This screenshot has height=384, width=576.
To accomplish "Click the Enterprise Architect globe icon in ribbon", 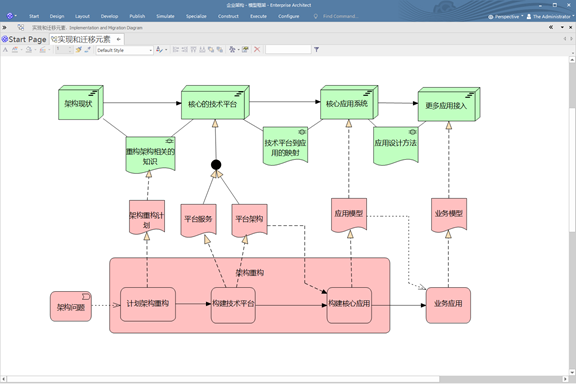I will (x=10, y=16).
